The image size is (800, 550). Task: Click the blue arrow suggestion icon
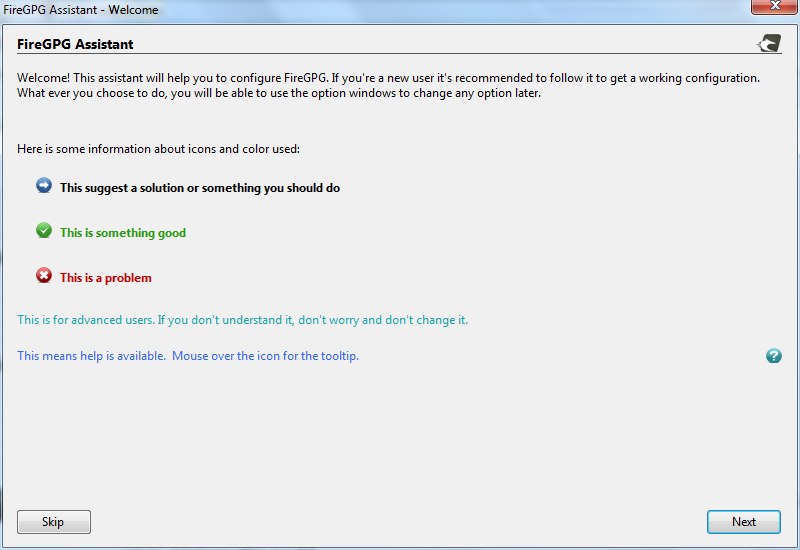click(44, 186)
